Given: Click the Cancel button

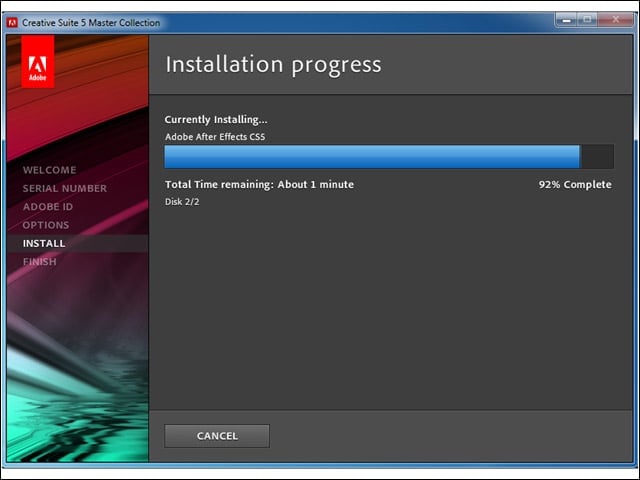Looking at the screenshot, I should point(217,436).
